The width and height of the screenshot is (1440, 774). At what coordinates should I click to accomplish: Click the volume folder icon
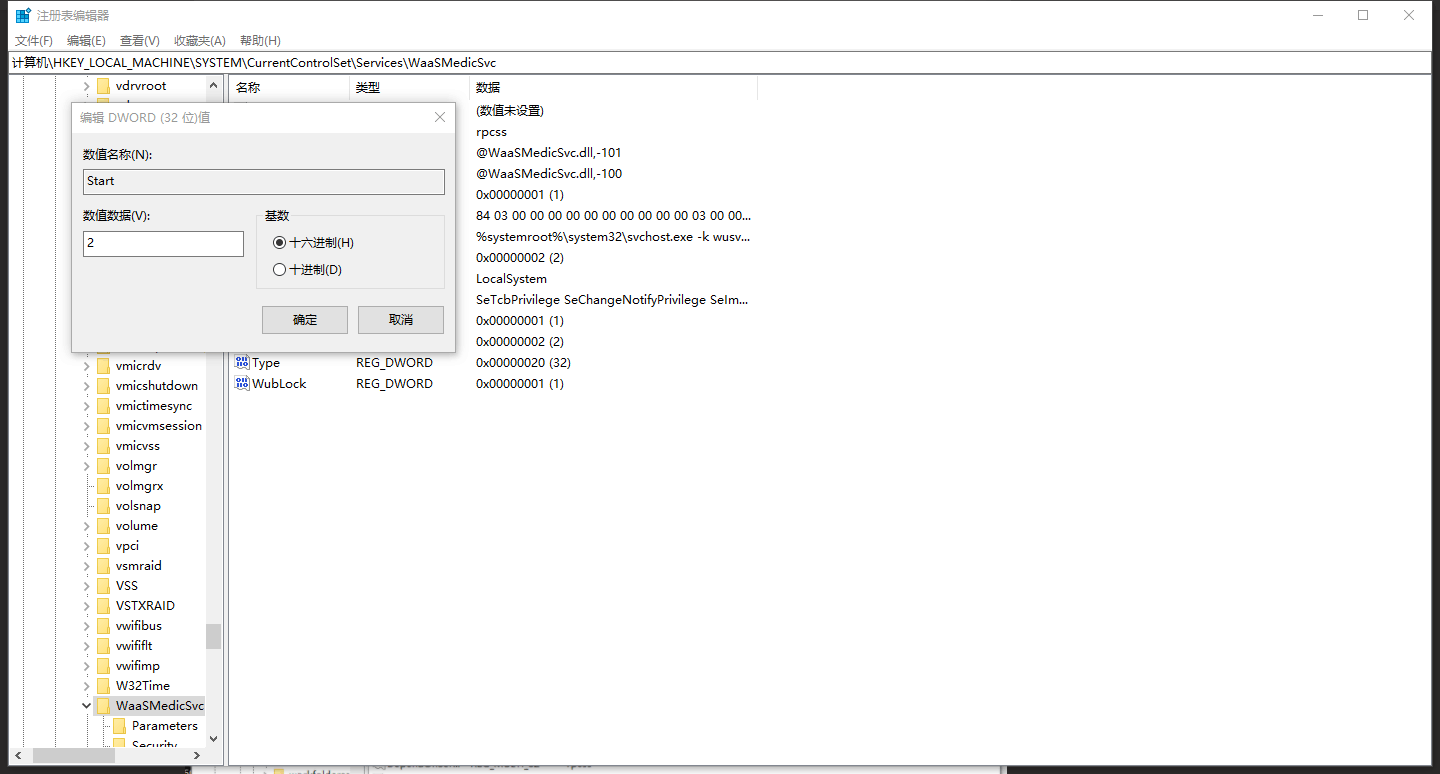[103, 526]
